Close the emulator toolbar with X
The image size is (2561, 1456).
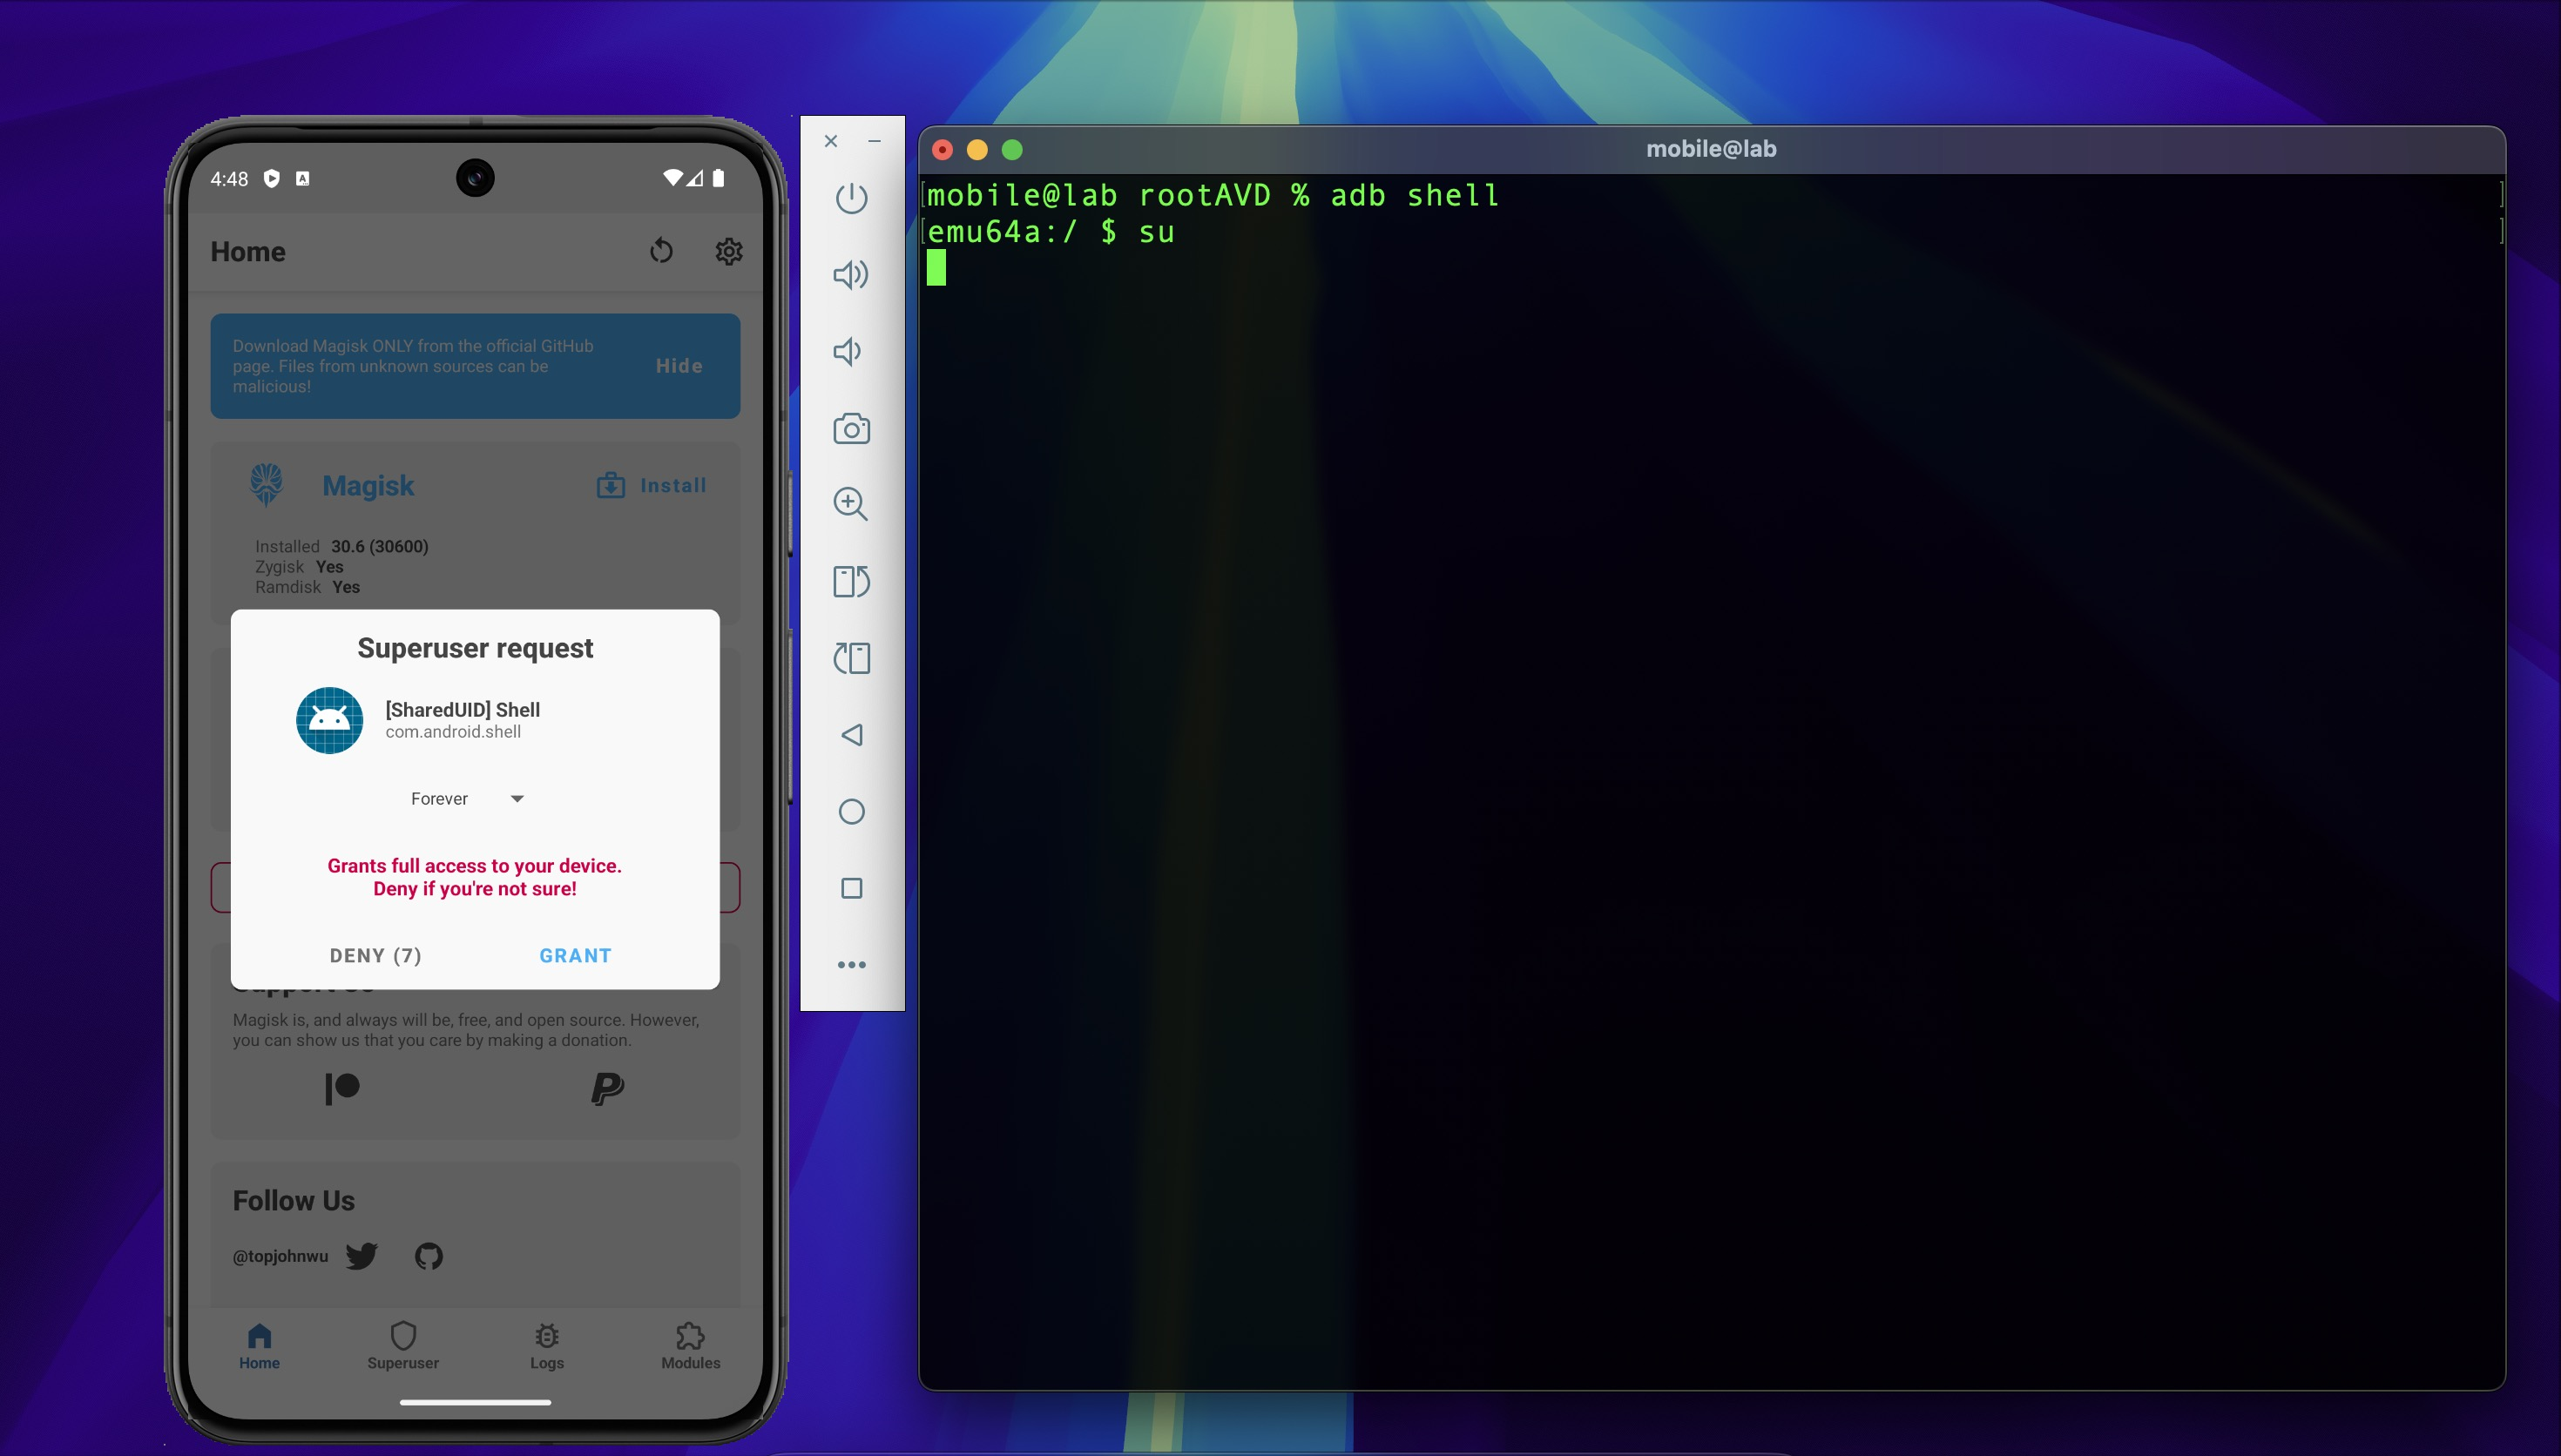[831, 141]
